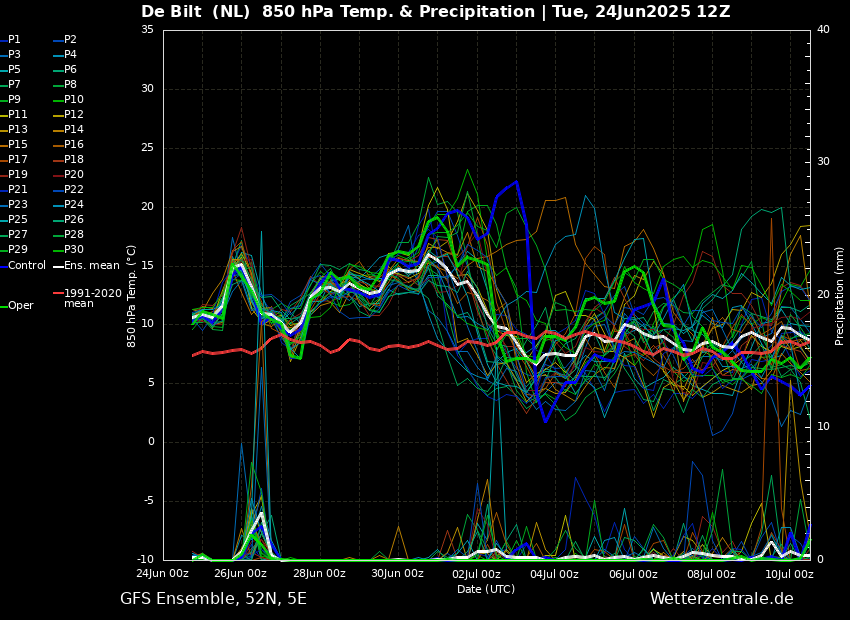
Task: Select the P22 legend label
Action: [x=73, y=190]
